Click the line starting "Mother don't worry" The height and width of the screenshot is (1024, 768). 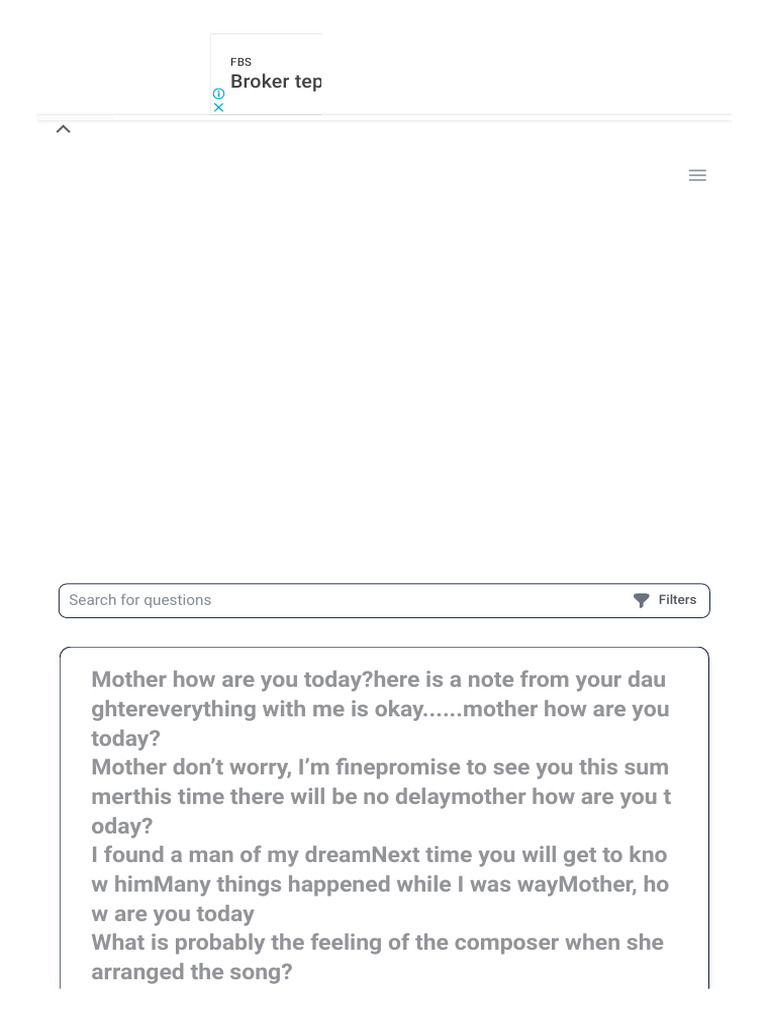[x=380, y=768]
